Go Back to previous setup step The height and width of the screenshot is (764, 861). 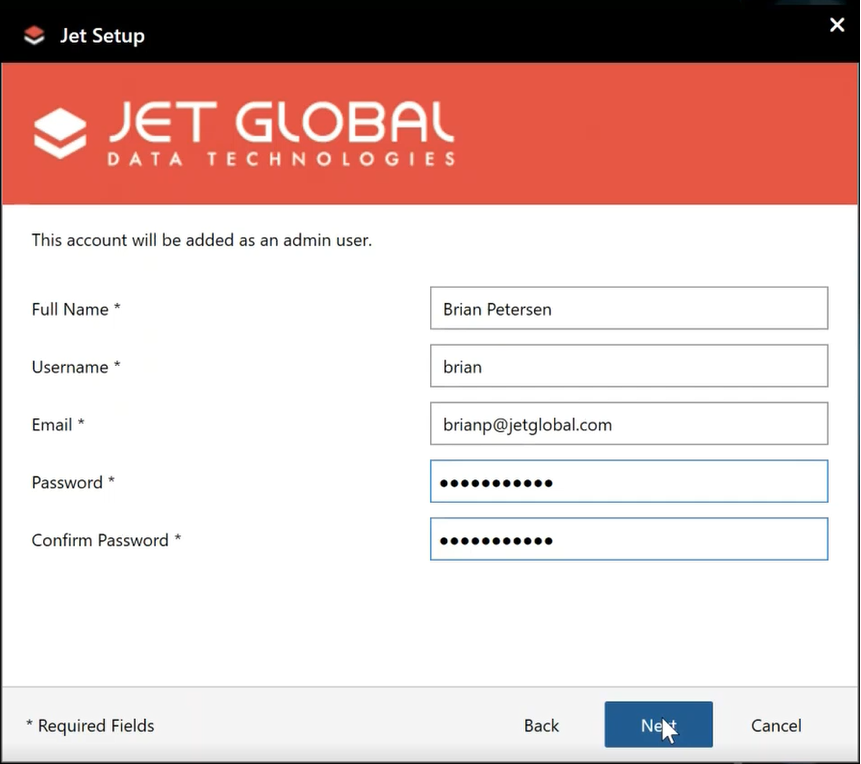click(x=541, y=726)
